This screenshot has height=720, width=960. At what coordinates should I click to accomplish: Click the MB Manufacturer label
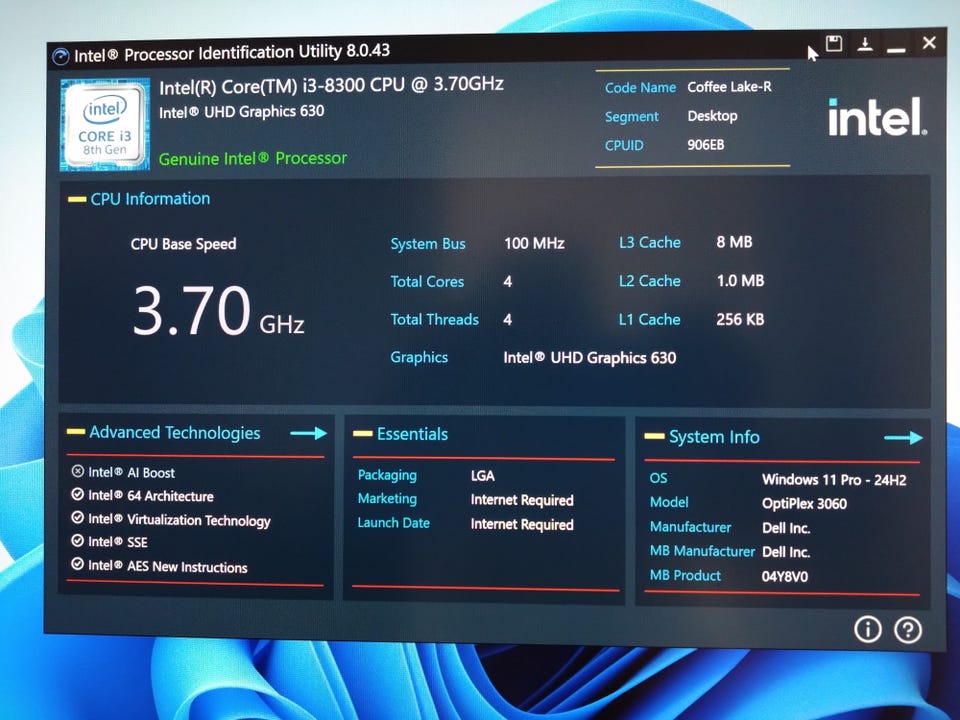[702, 551]
